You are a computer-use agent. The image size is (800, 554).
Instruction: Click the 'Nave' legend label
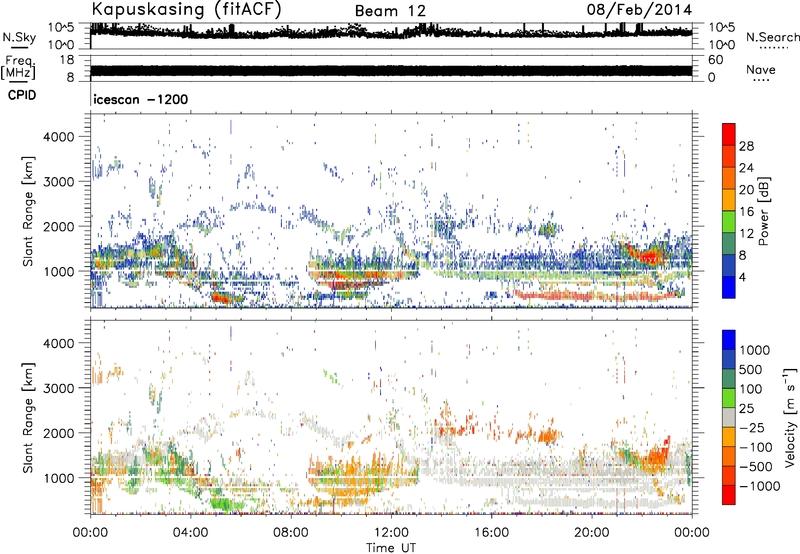tap(760, 69)
